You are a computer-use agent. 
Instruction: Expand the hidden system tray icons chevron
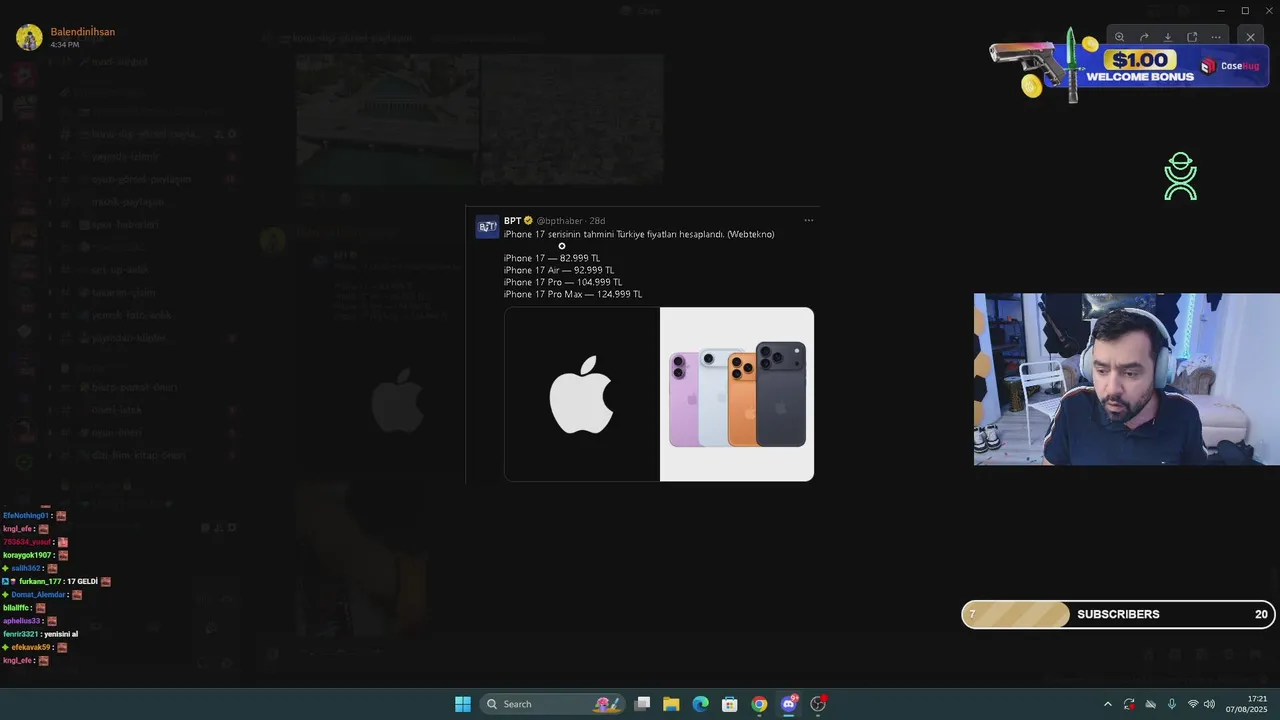coord(1107,704)
